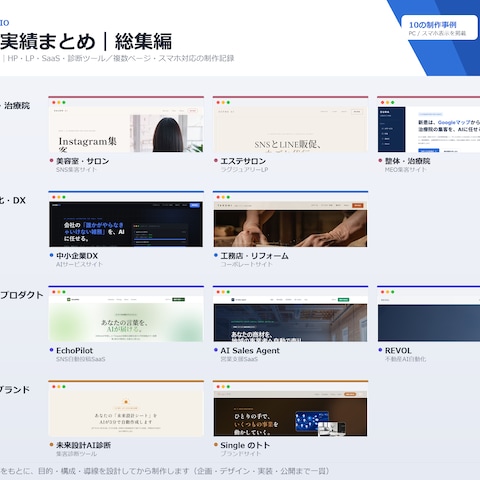
Task: Click the red window dot on AI Sales Agent card
Action: click(x=218, y=292)
